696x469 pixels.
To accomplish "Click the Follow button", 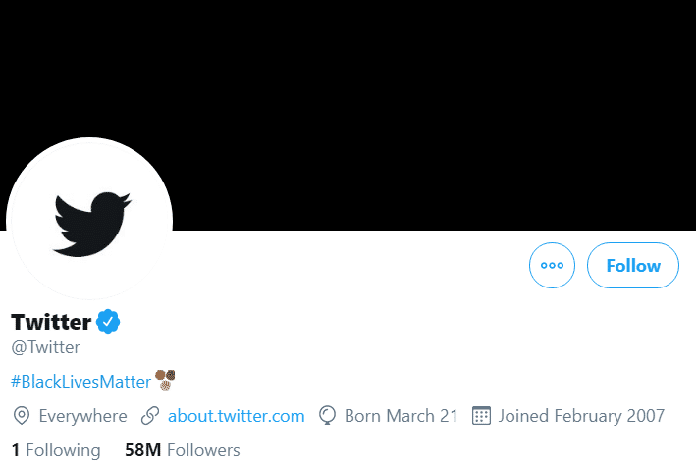I will [x=633, y=265].
